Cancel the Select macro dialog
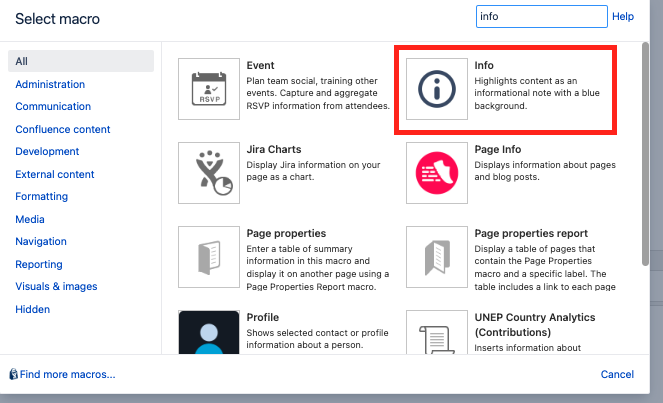Screen dimensions: 663x403 pyautogui.click(x=617, y=374)
